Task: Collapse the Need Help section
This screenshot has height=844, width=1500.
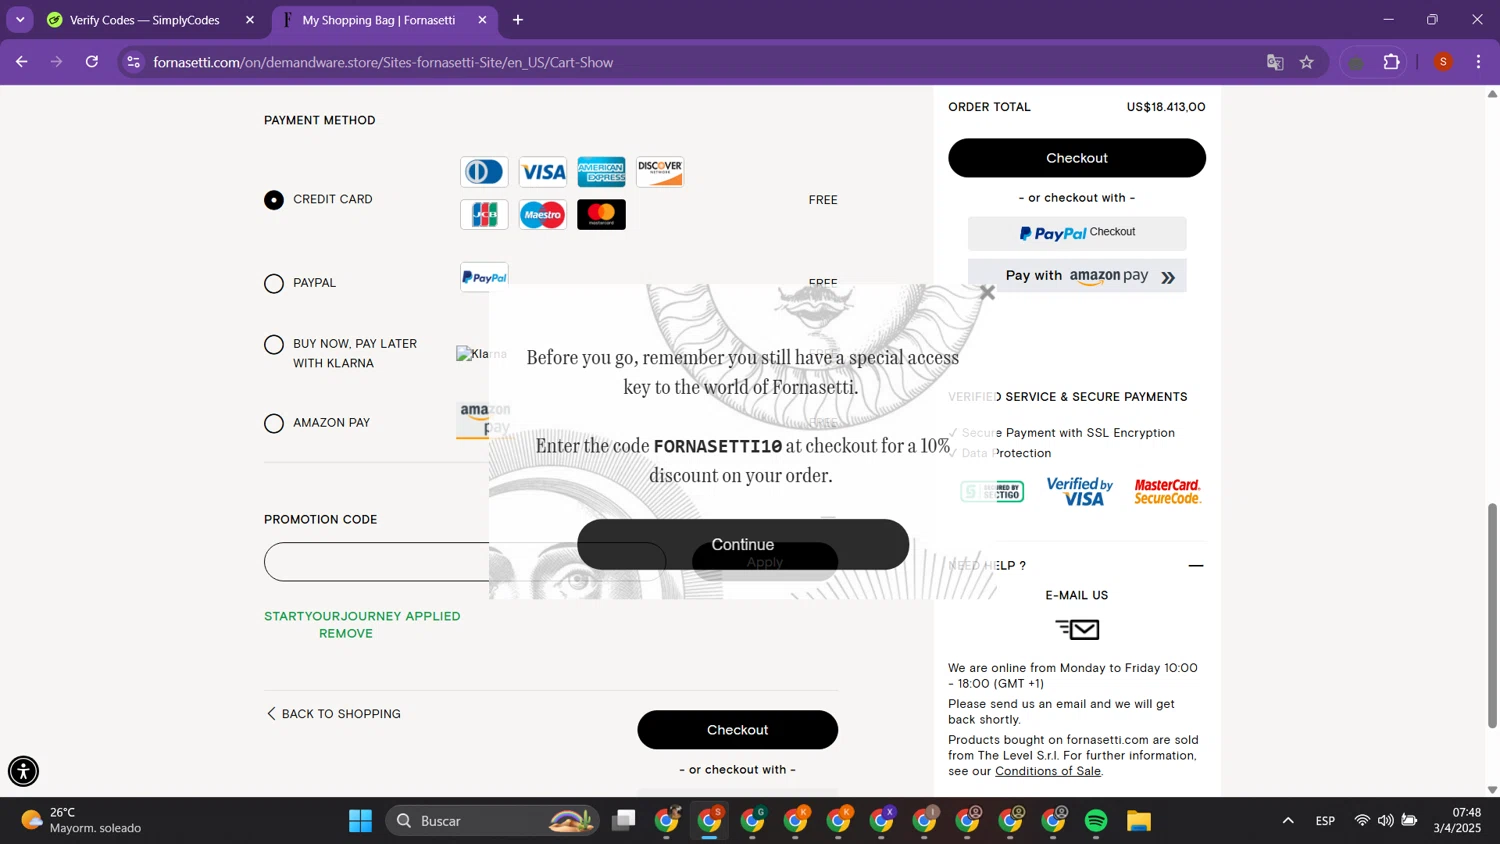Action: (x=1195, y=566)
